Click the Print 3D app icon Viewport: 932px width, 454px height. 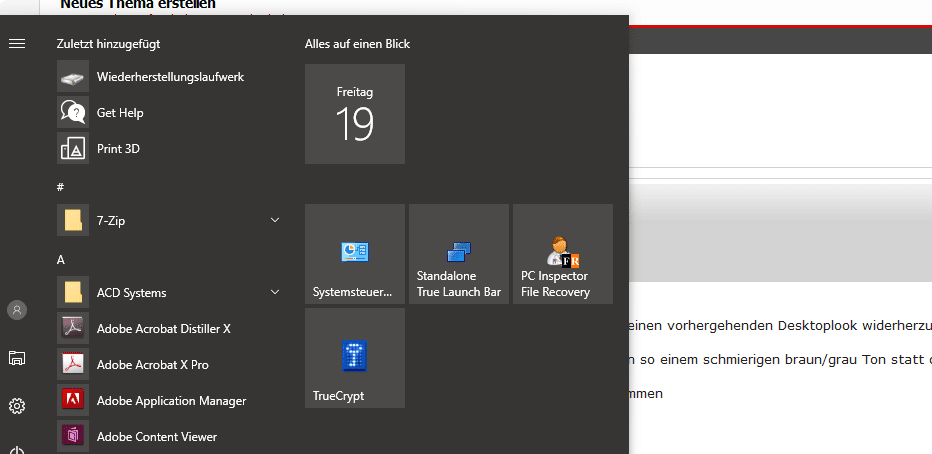[73, 148]
